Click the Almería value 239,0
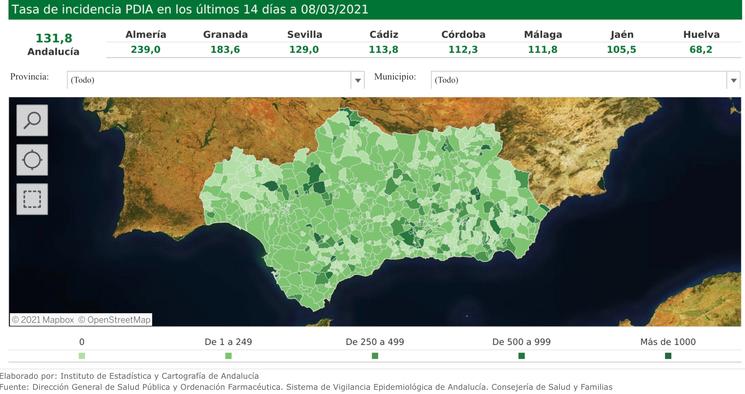Viewport: 745px width, 394px height. pos(145,50)
